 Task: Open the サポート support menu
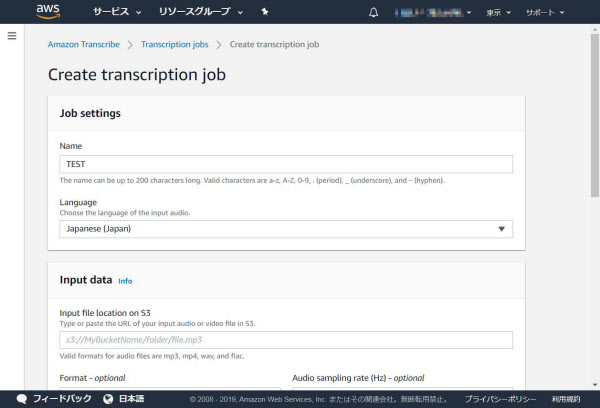pos(545,13)
